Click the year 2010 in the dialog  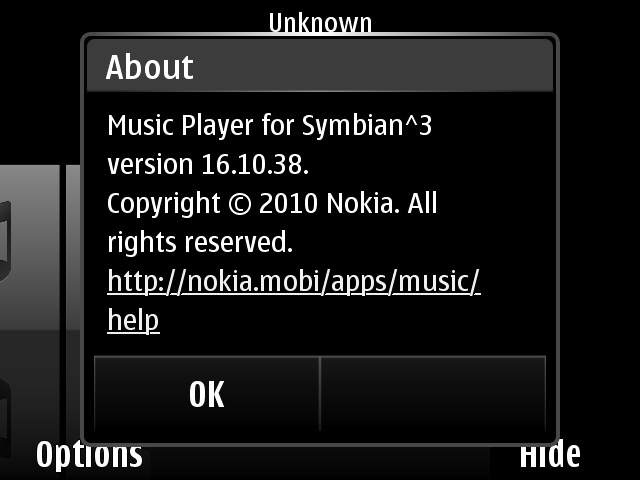[x=289, y=204]
